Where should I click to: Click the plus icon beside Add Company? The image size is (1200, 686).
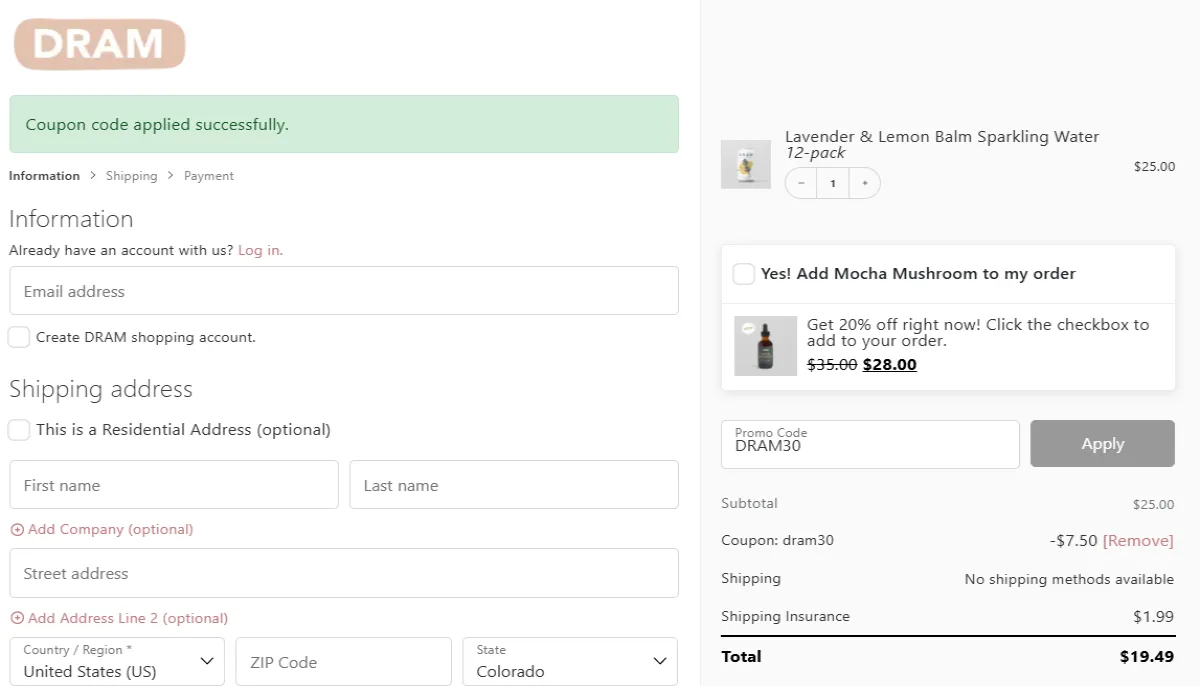(17, 530)
